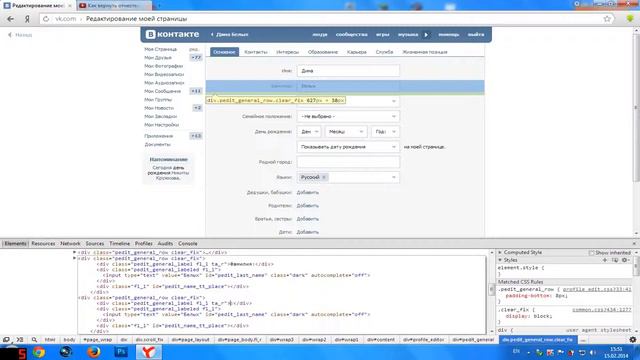Click the Yandex 'Я' home button
The width and height of the screenshot is (640, 360).
tap(27, 19)
